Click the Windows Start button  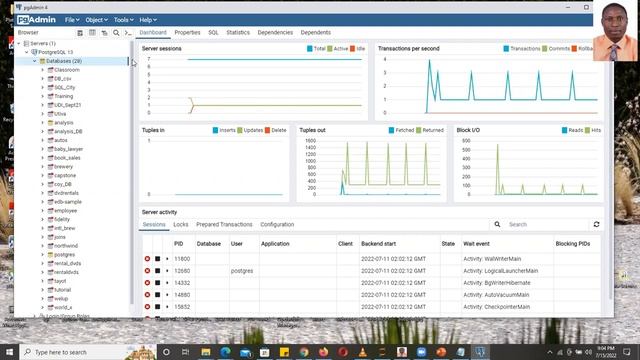tap(9, 352)
